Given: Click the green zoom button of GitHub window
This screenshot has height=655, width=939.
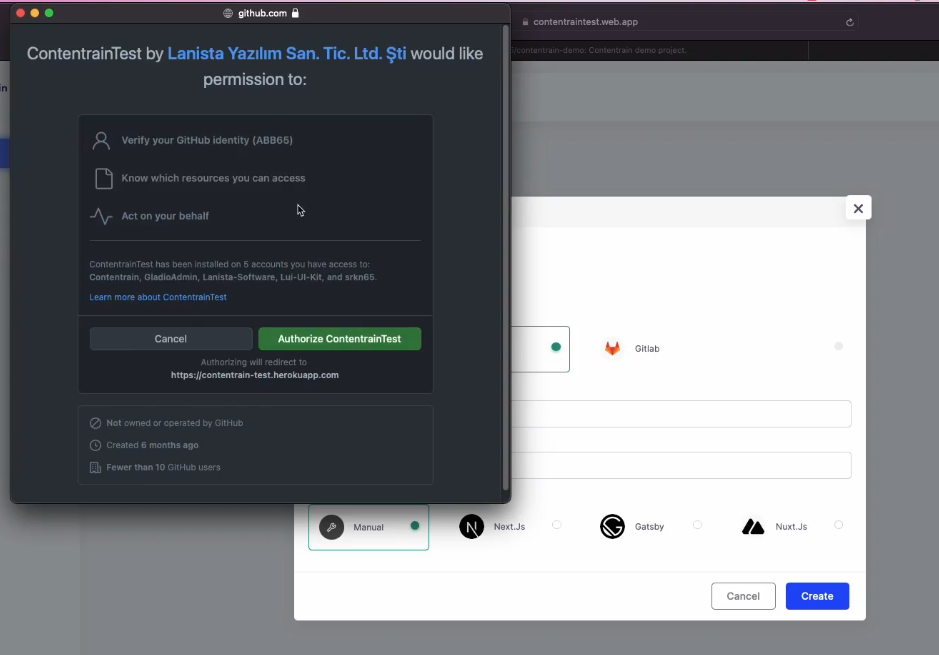Looking at the screenshot, I should pyautogui.click(x=49, y=13).
